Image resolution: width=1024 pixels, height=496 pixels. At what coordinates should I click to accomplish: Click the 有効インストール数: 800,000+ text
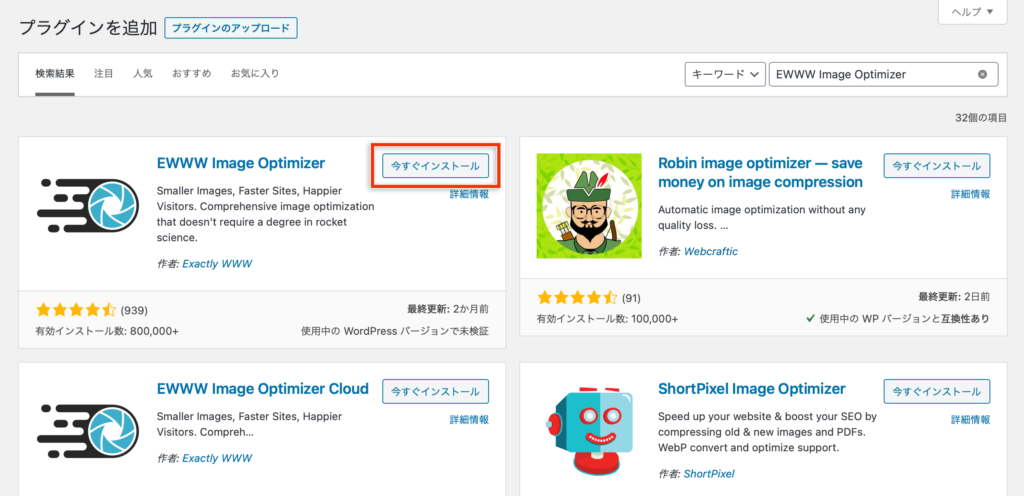coord(107,331)
